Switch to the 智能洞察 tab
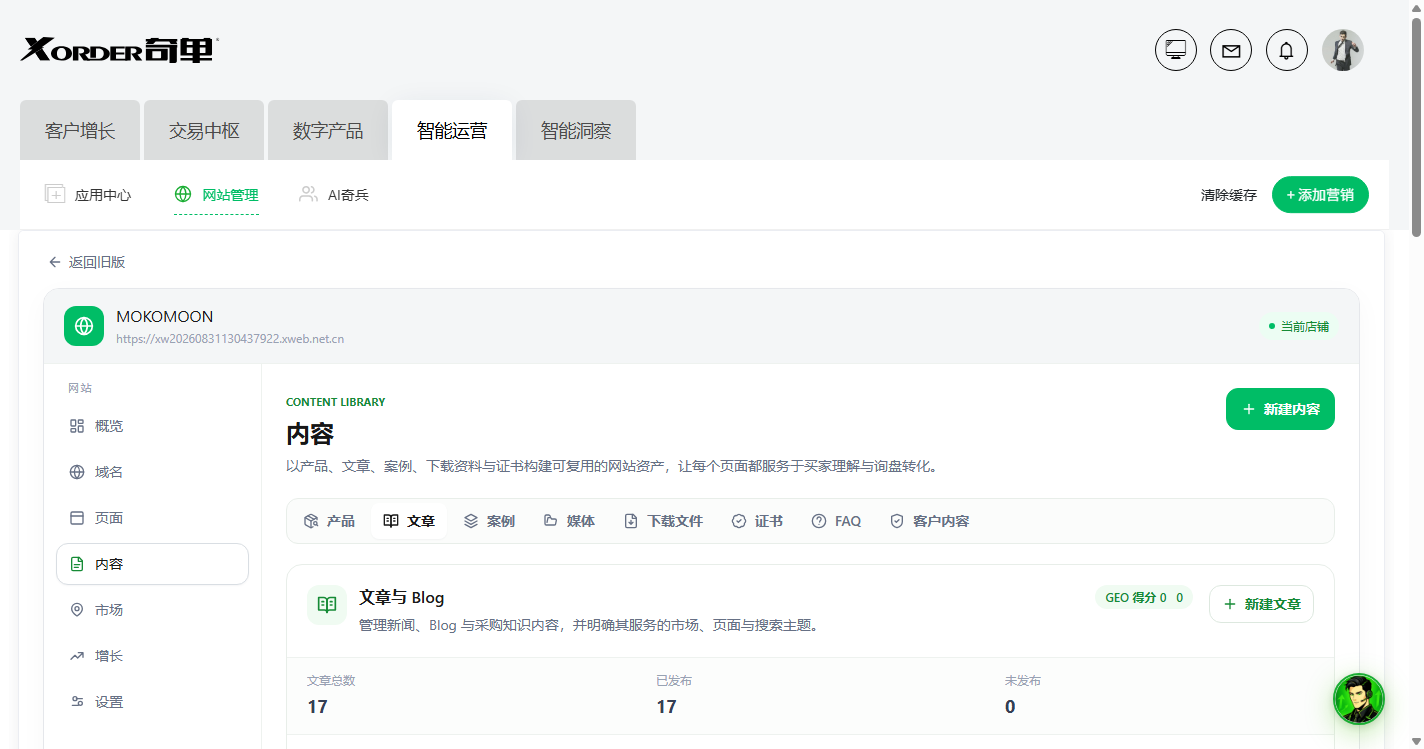Viewport: 1424px width, 749px height. coord(576,130)
